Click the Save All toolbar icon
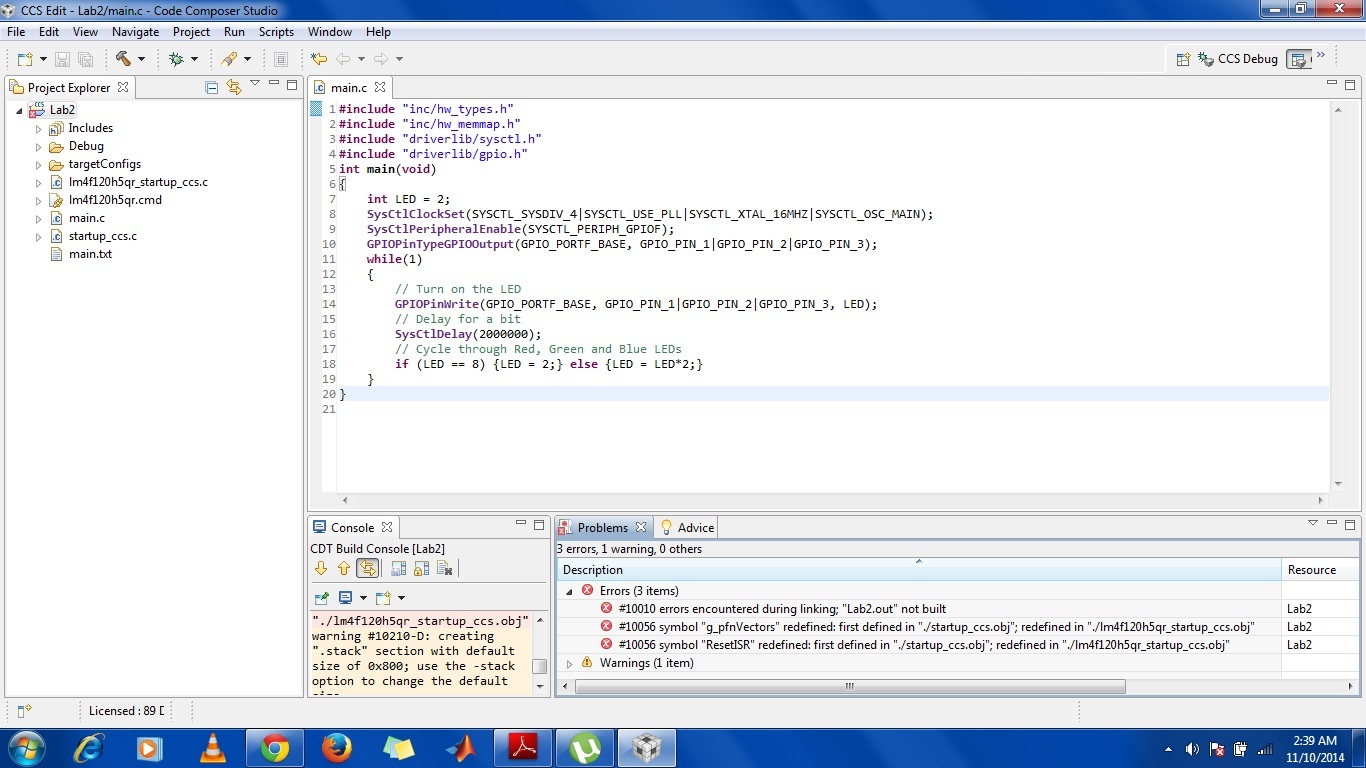This screenshot has width=1366, height=768. click(x=85, y=59)
